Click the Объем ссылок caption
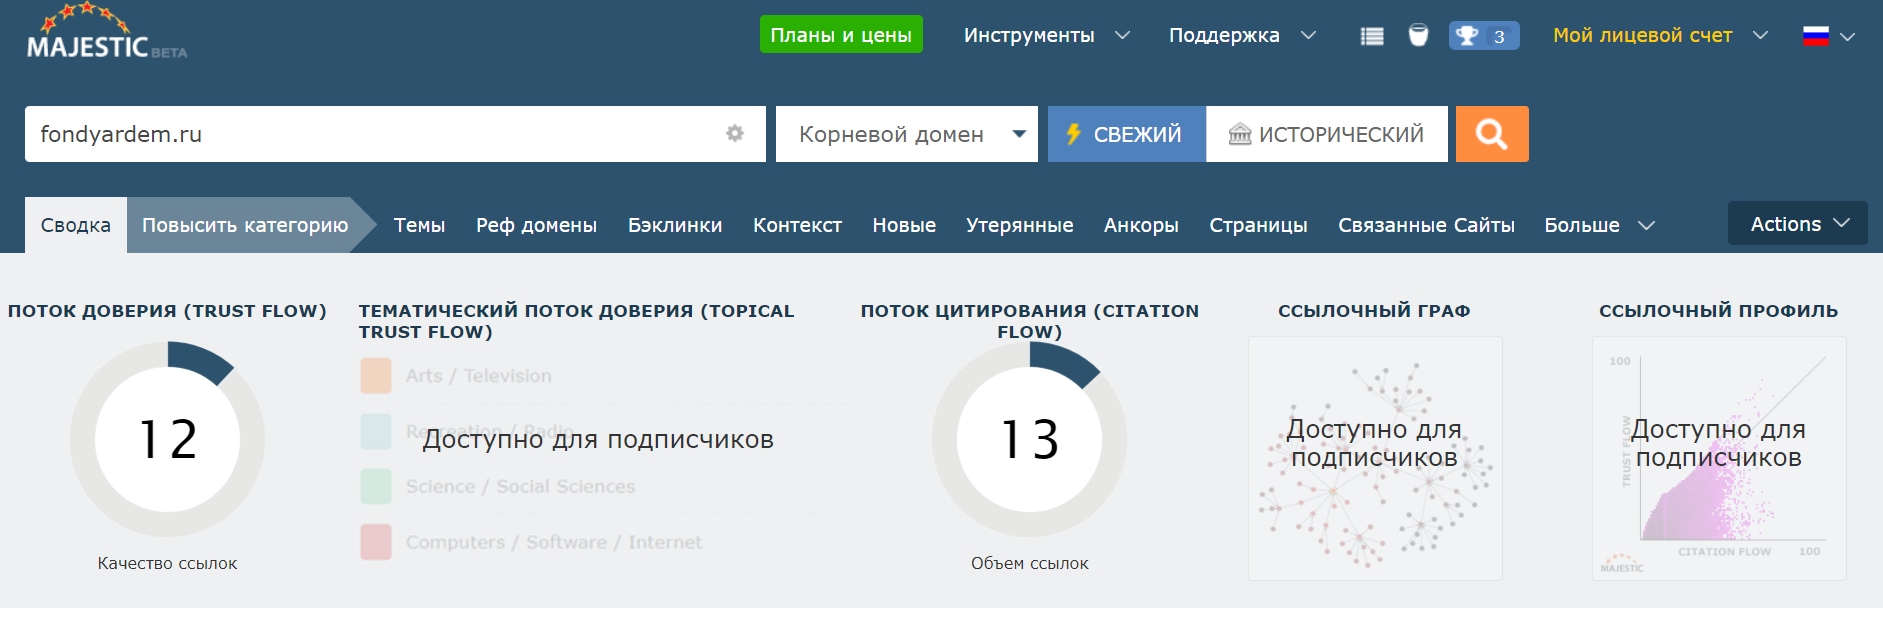The image size is (1883, 632). coord(1030,563)
